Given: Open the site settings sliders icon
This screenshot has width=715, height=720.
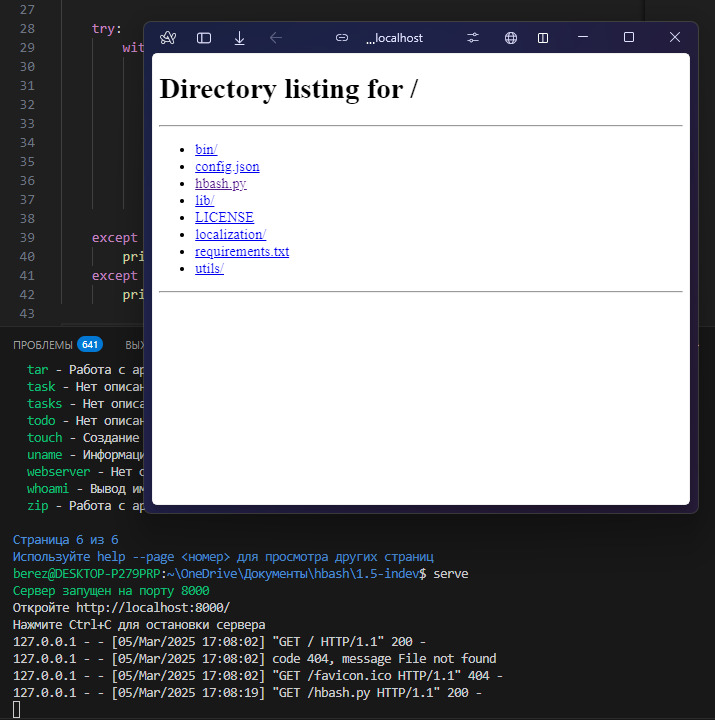Looking at the screenshot, I should coord(473,38).
